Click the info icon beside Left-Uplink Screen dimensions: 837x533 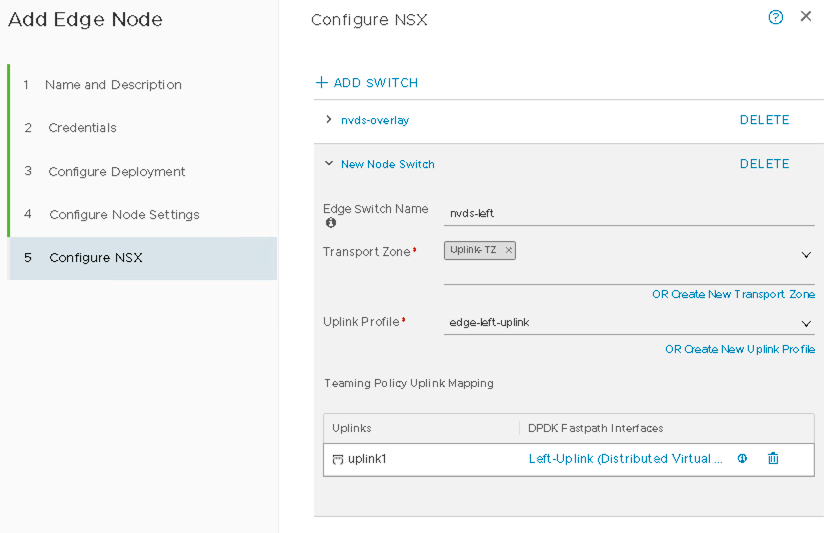click(742, 459)
